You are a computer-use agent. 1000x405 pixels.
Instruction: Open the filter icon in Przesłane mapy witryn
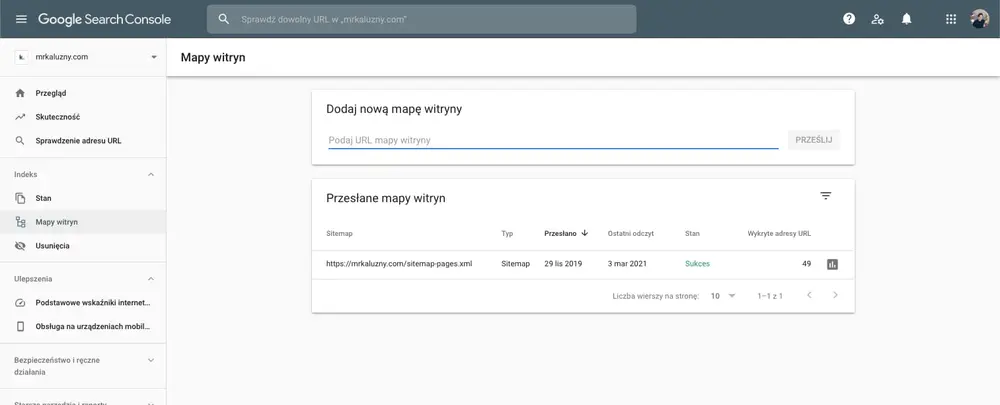pyautogui.click(x=825, y=196)
